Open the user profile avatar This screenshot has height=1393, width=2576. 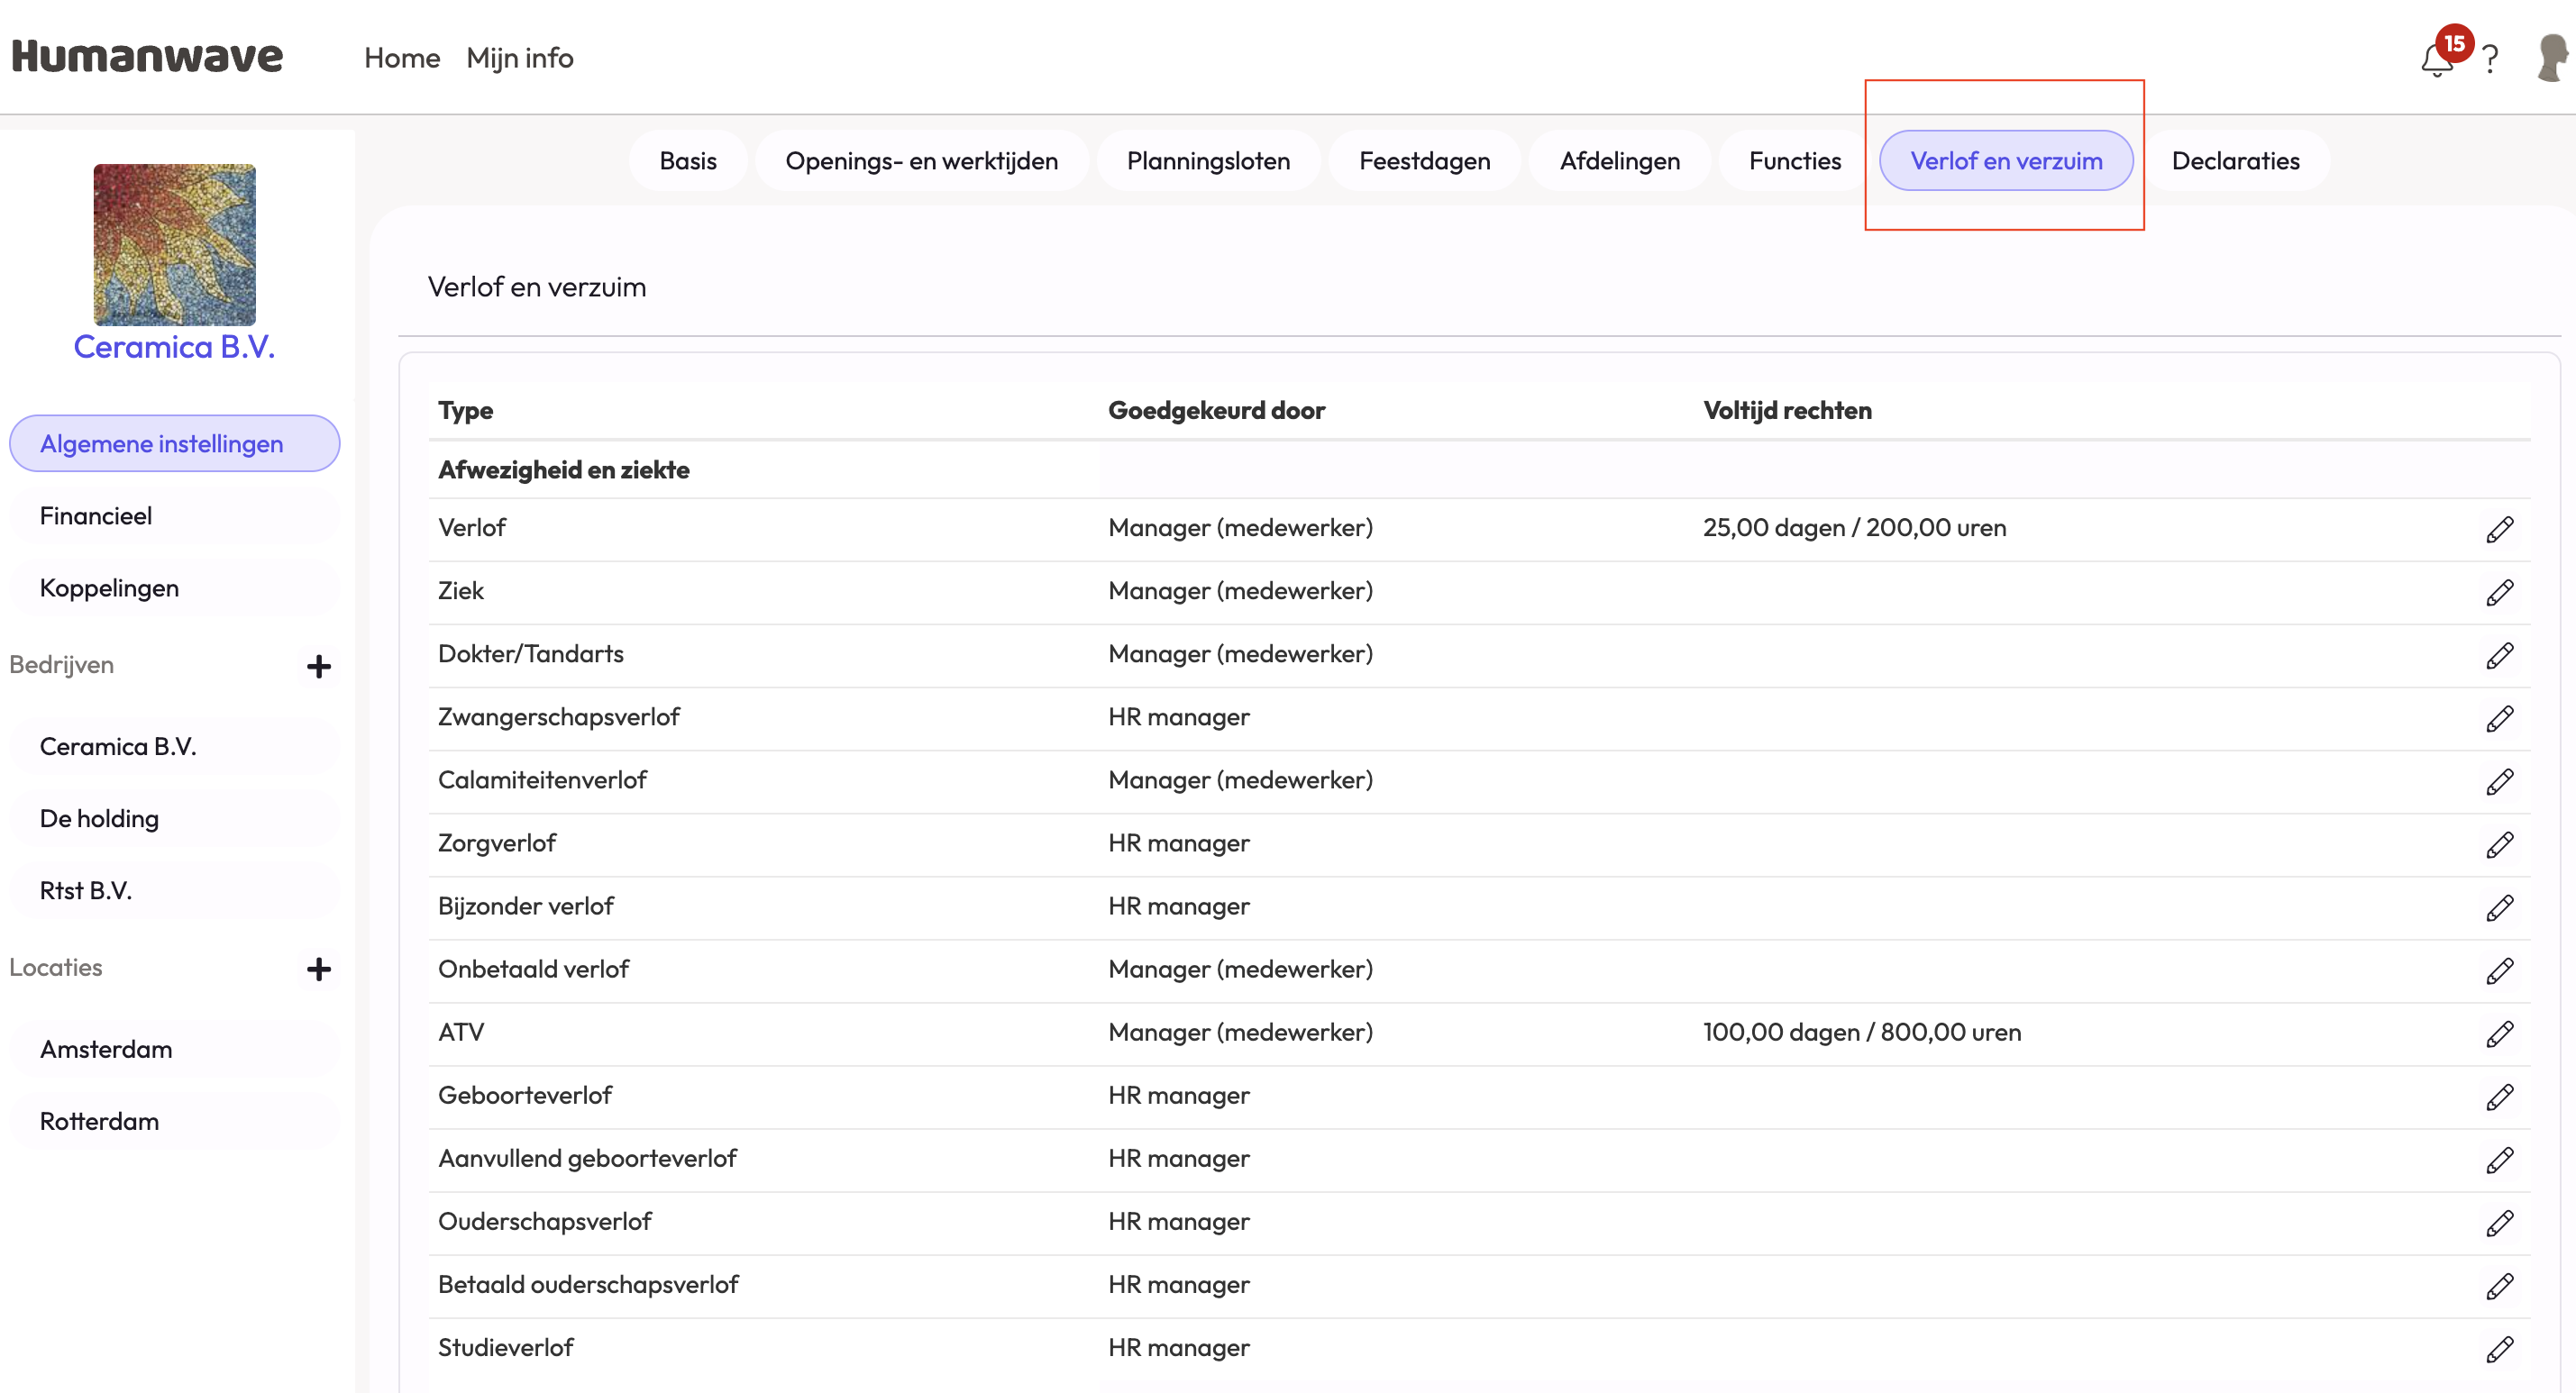point(2551,58)
